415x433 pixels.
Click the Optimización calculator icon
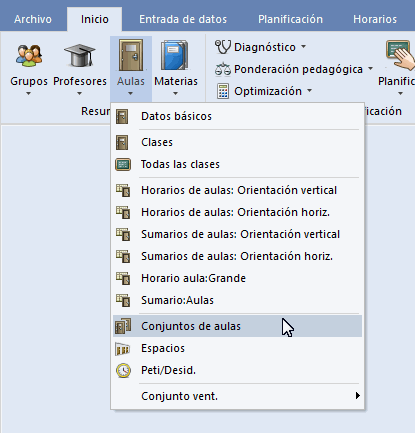pos(223,91)
